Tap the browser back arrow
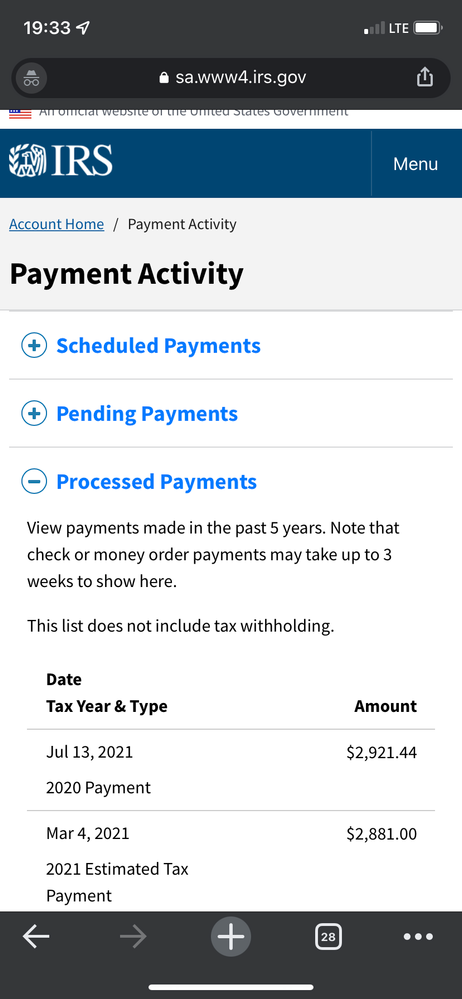Screen dimensions: 462x999 [x=36, y=937]
